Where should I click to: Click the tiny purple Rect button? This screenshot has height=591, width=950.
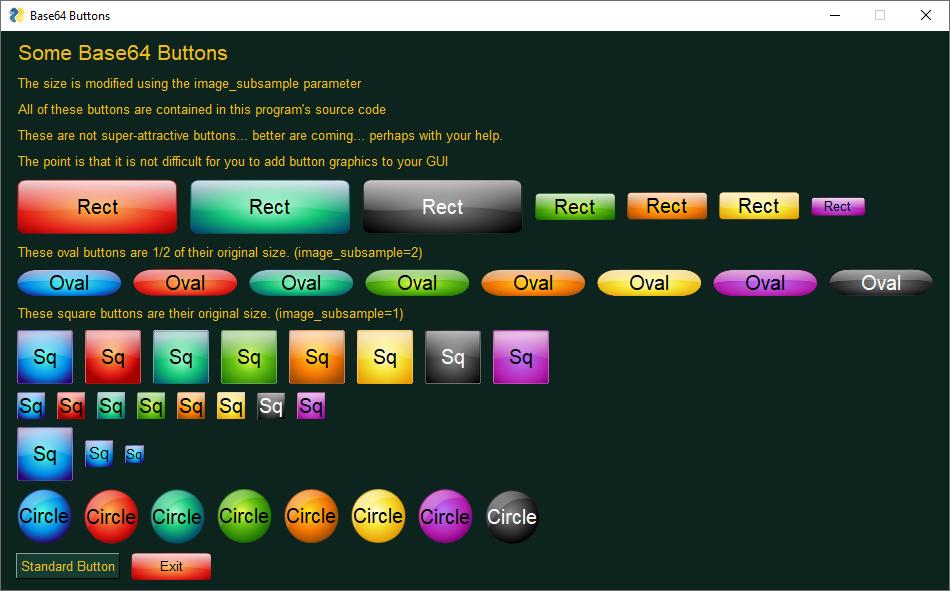point(838,207)
